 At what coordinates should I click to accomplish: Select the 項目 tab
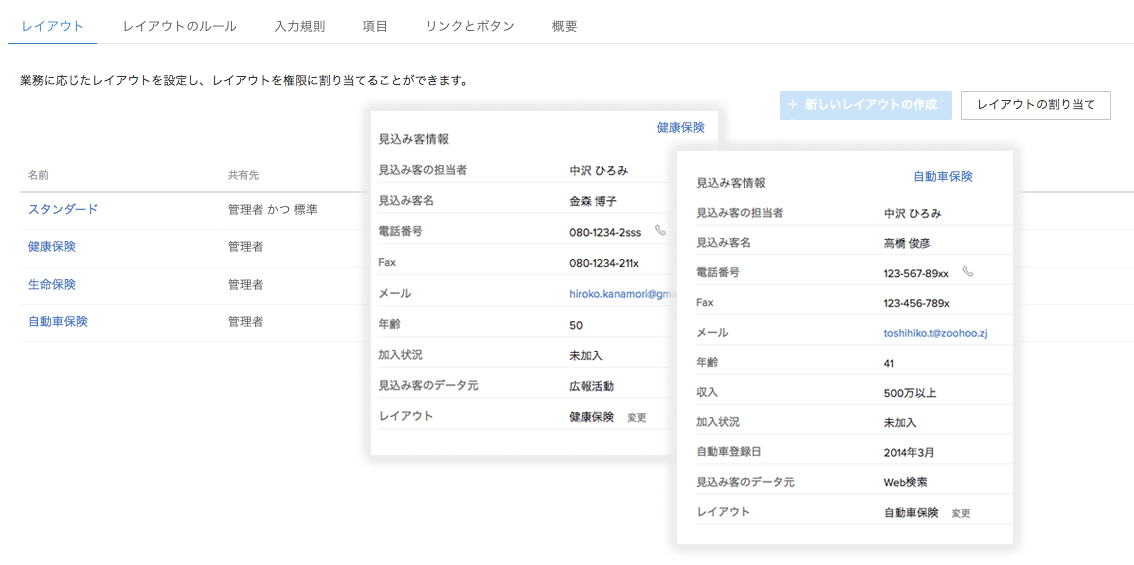pos(375,26)
